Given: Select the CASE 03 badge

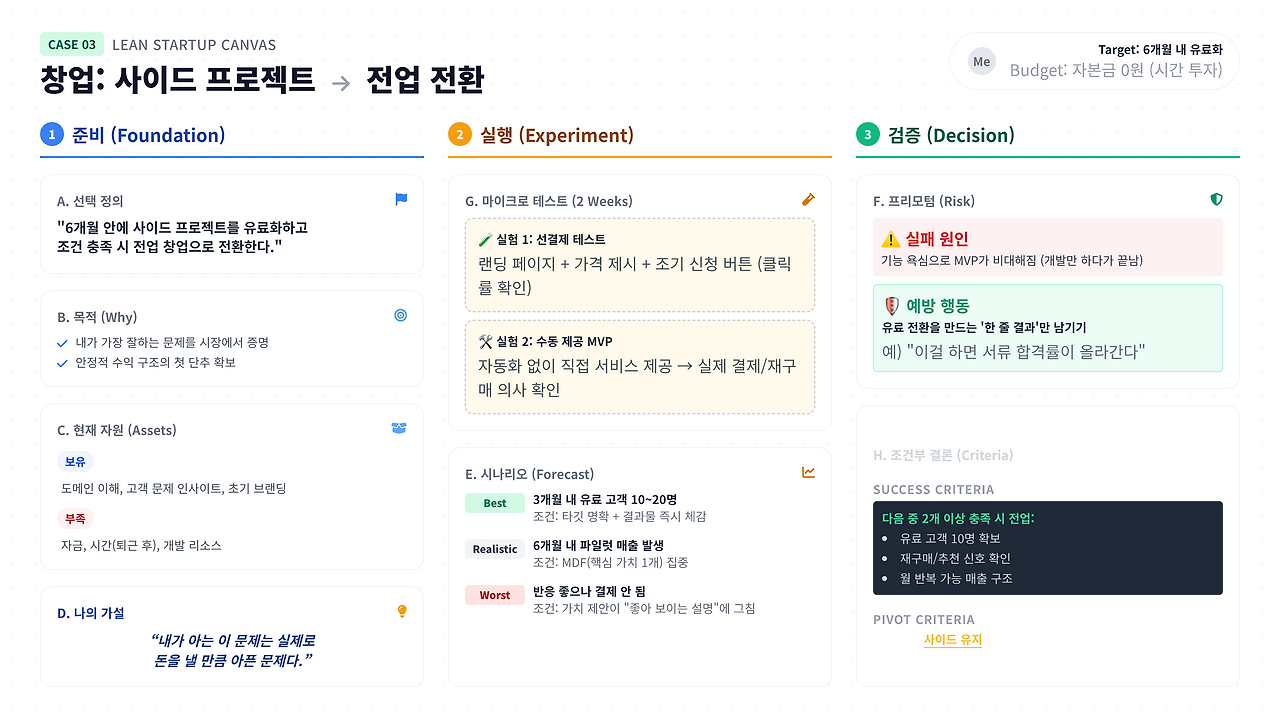Looking at the screenshot, I should click(72, 44).
